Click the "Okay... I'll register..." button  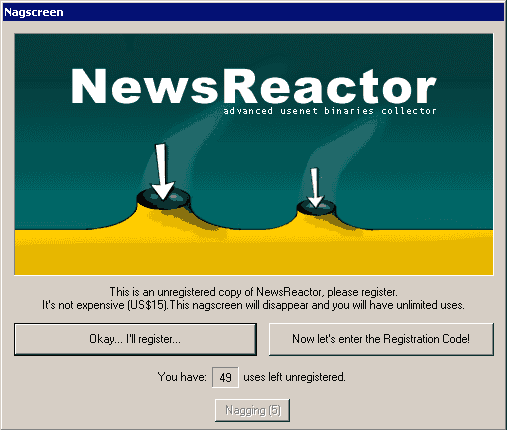(x=135, y=339)
